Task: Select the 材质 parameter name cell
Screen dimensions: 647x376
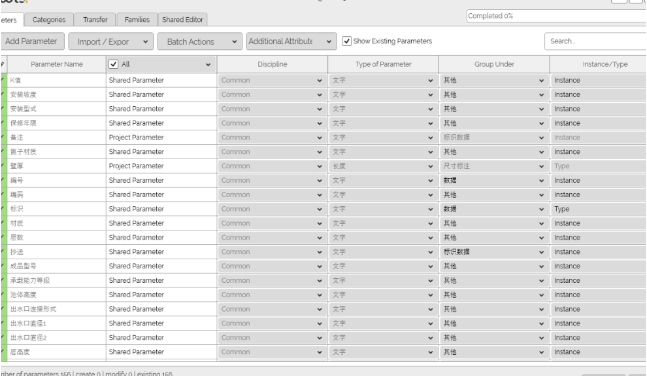Action: click(57, 223)
